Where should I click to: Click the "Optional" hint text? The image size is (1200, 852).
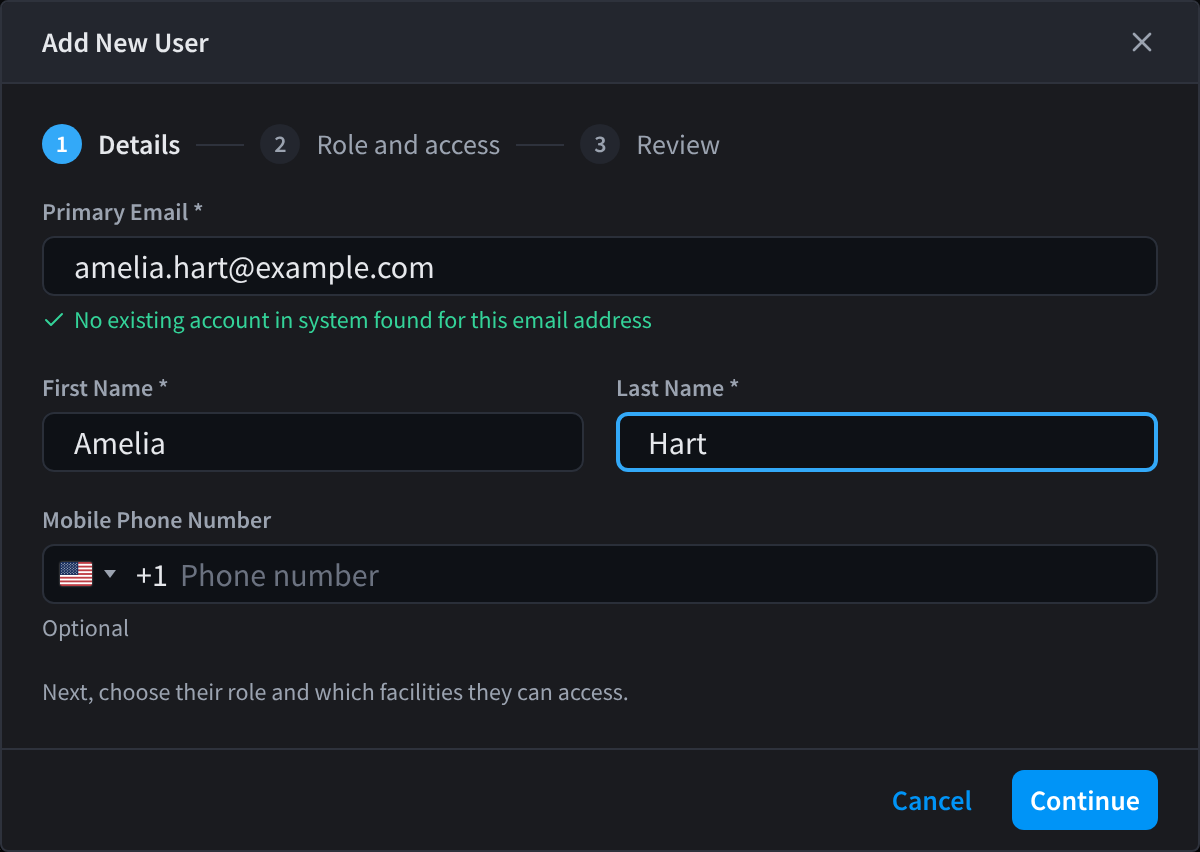point(86,629)
